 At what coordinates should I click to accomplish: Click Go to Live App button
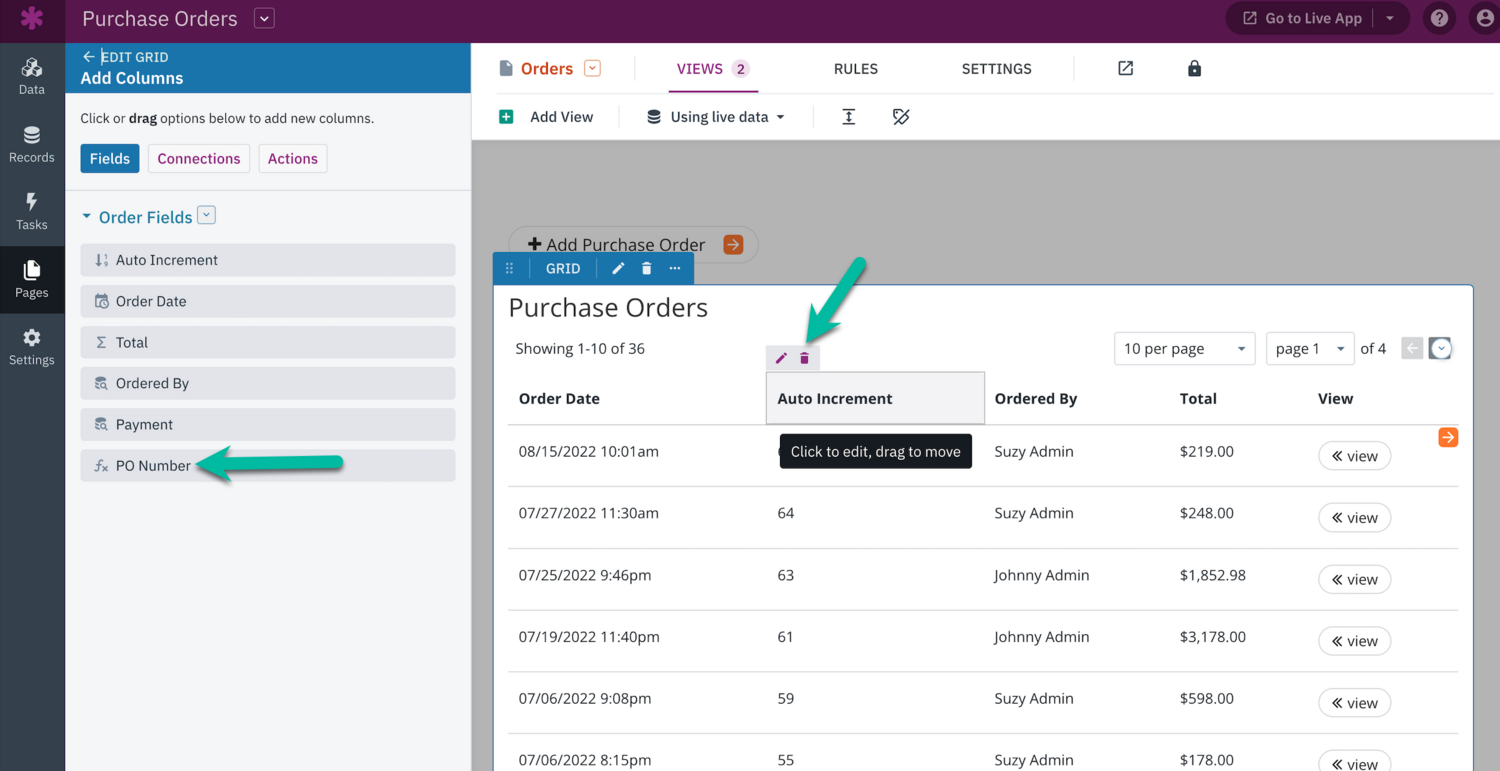1301,19
